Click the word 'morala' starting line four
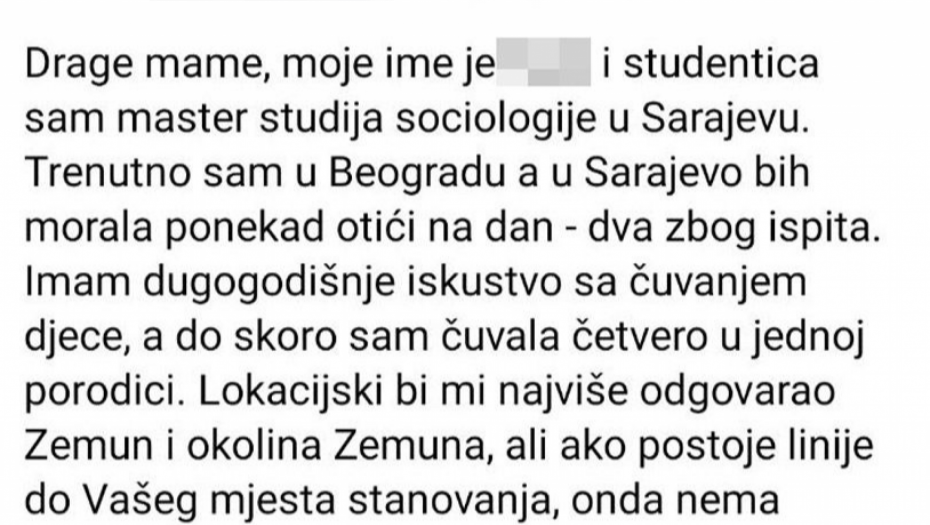 [x=89, y=227]
